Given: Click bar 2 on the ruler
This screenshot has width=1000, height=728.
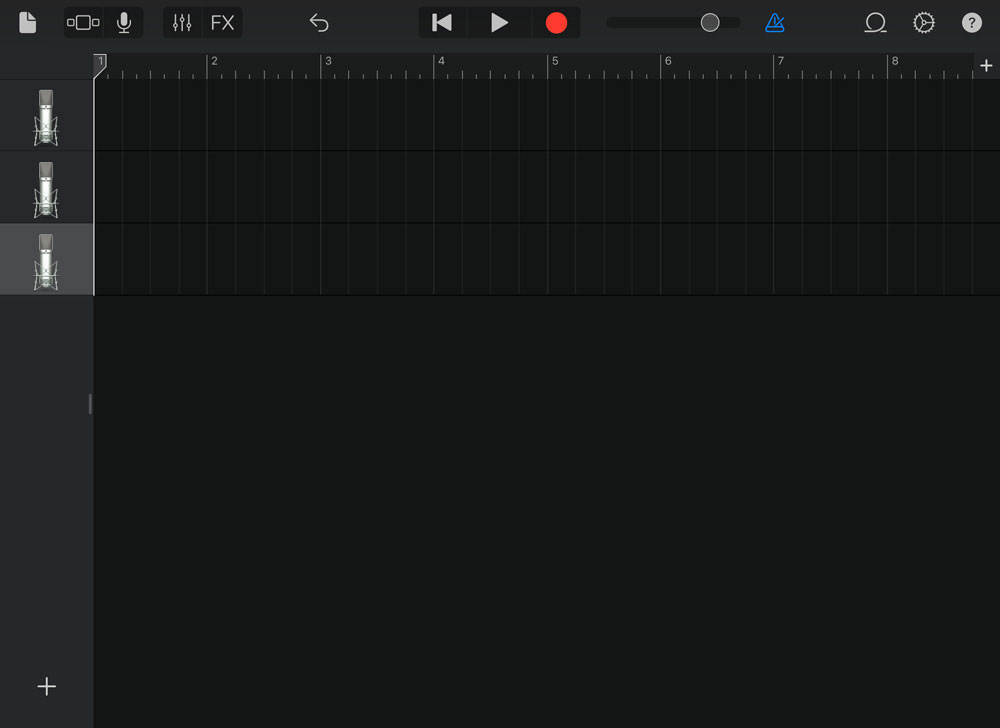Looking at the screenshot, I should 214,61.
